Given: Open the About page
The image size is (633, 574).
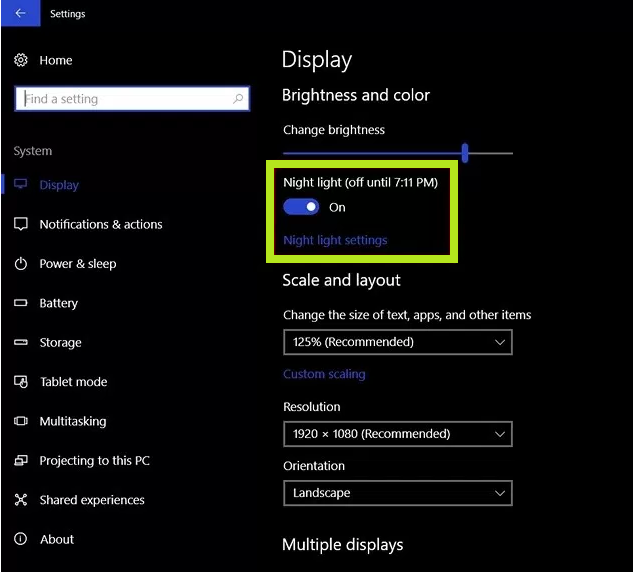Looking at the screenshot, I should click(x=57, y=539).
